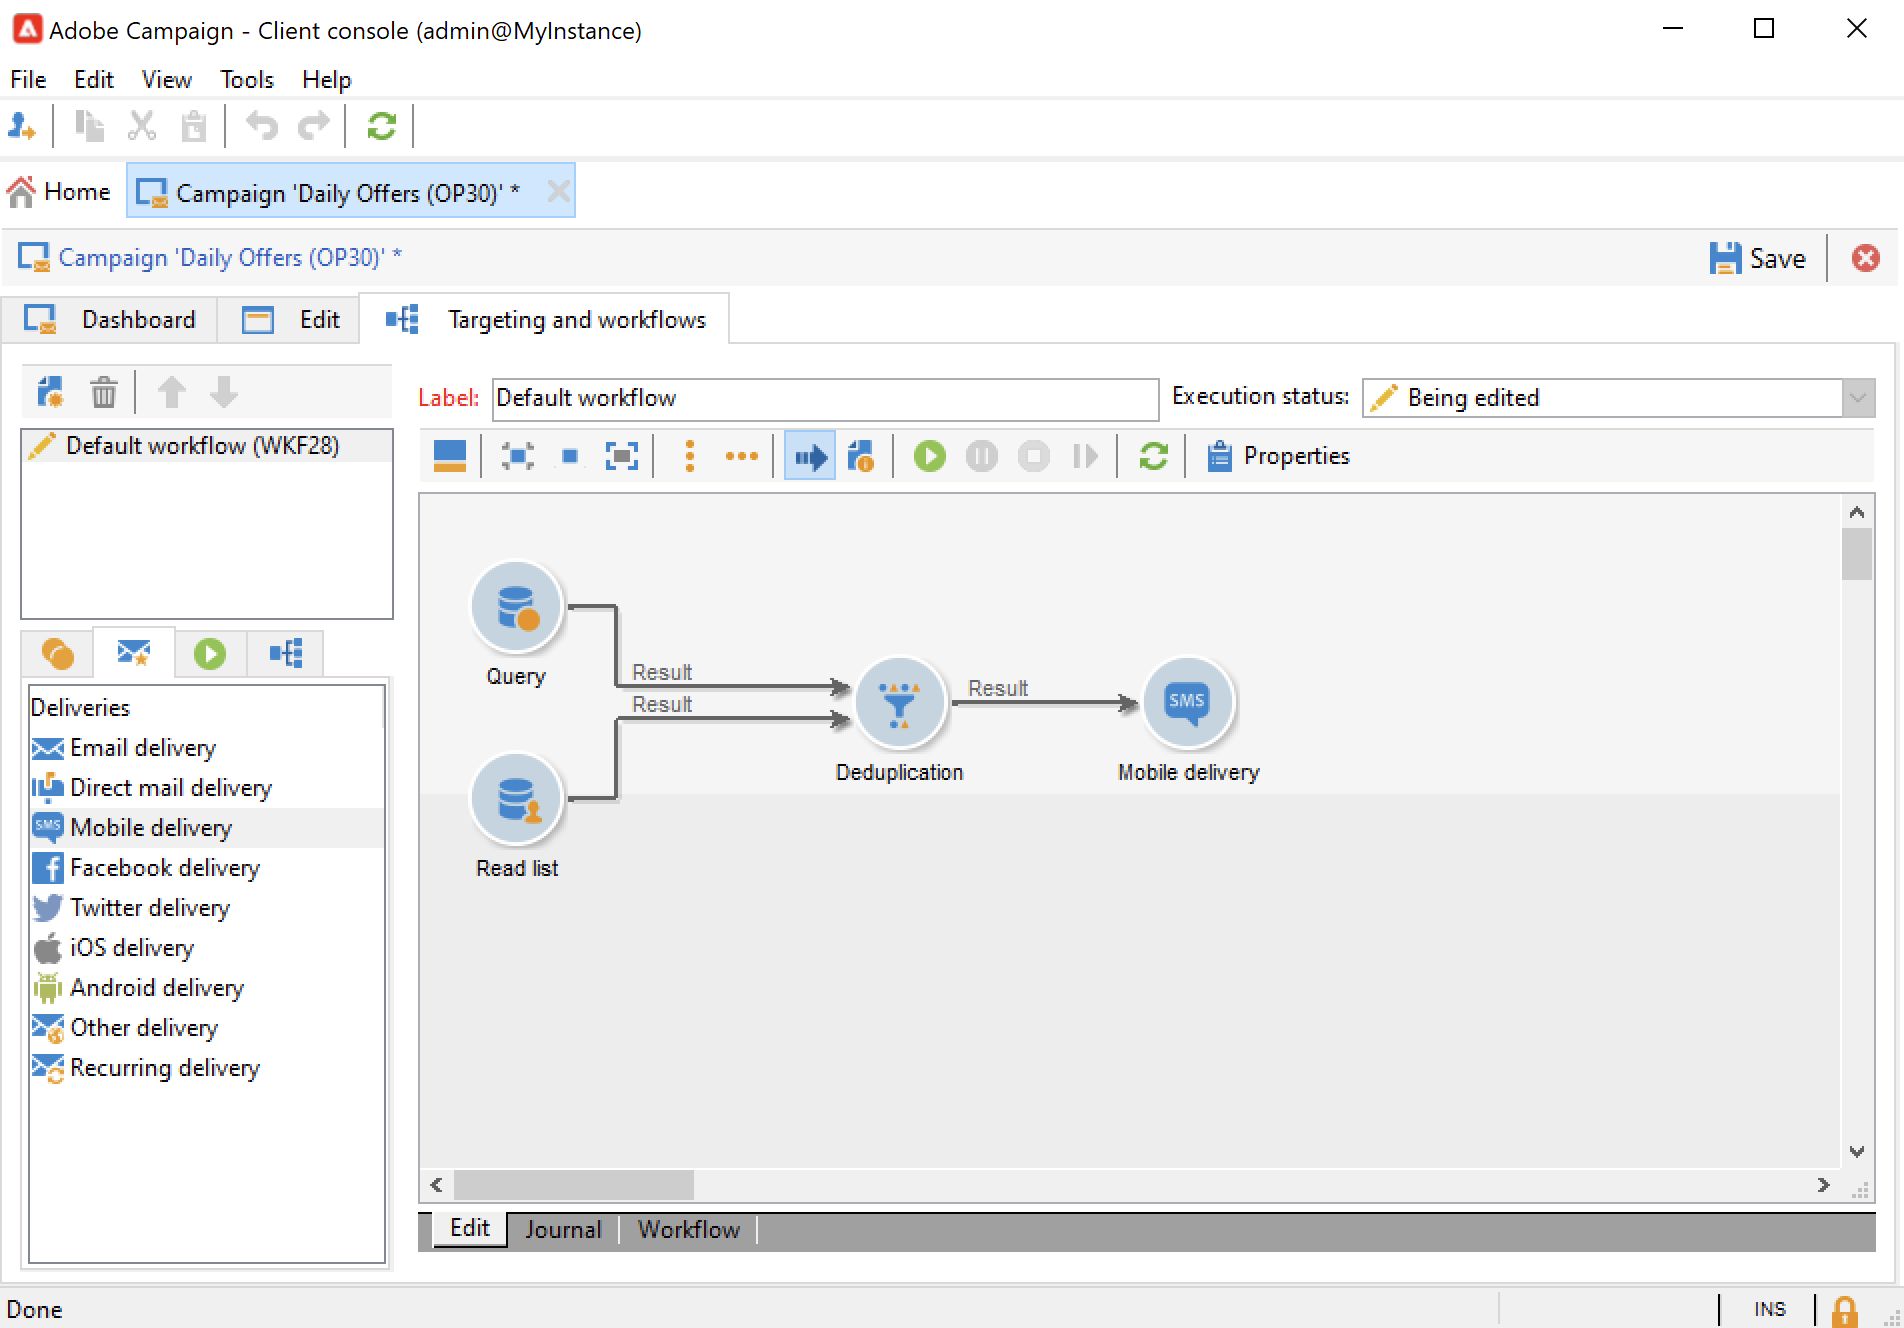
Task: Open the workflow structure palette tab
Action: click(286, 654)
